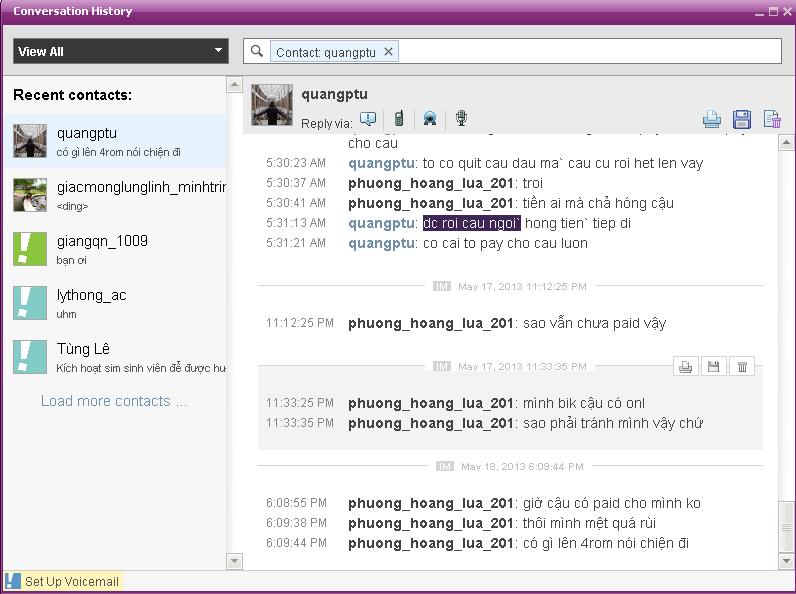Click message "giờ cậu có paid cho mình ko"
This screenshot has width=796, height=594.
(612, 503)
